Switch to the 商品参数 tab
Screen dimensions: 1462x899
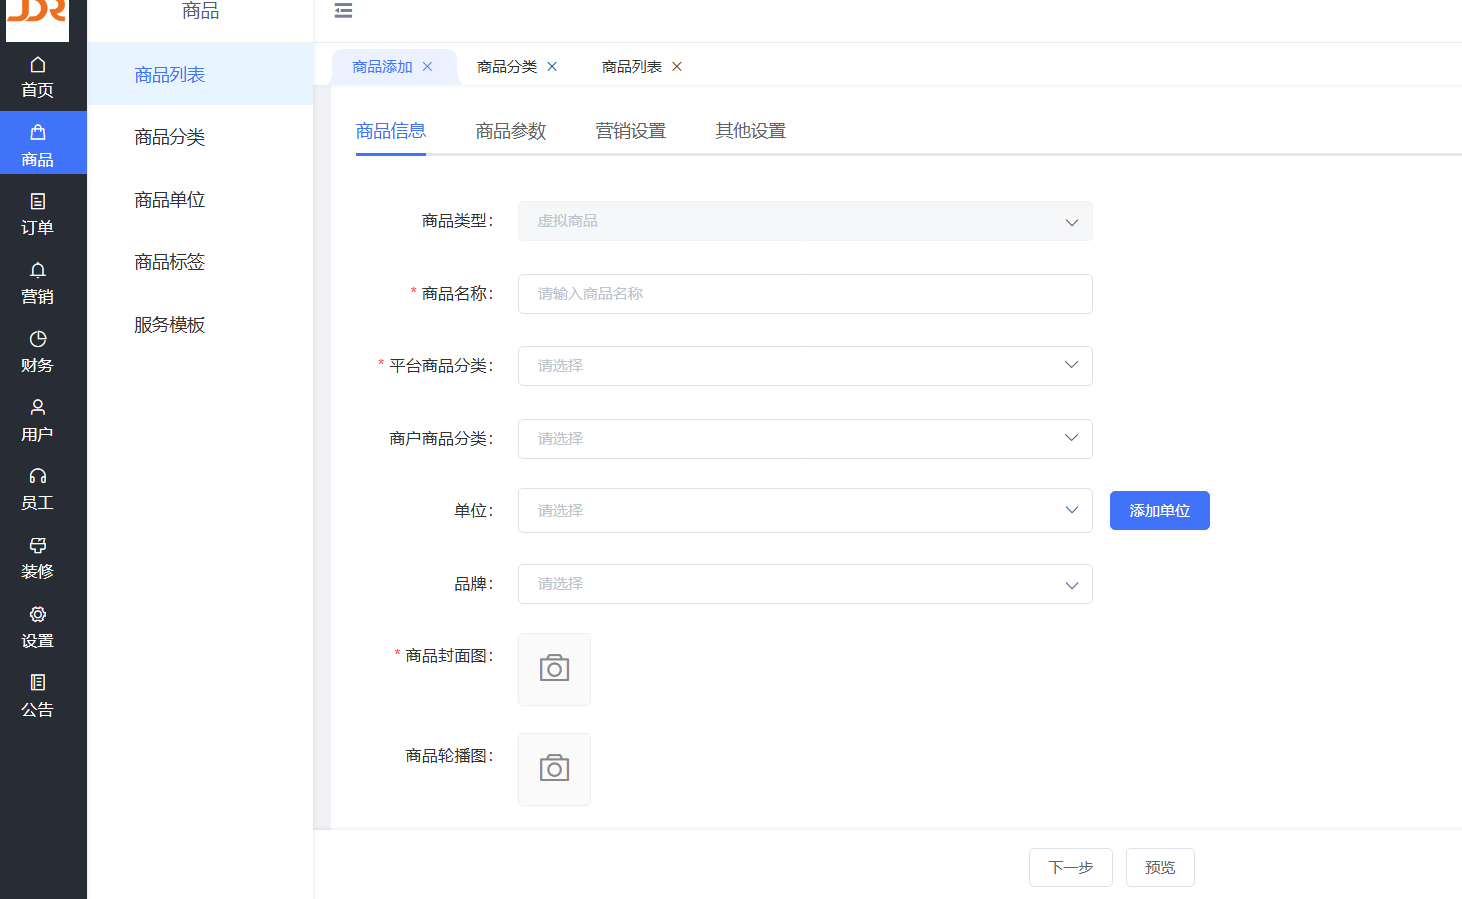tap(511, 131)
